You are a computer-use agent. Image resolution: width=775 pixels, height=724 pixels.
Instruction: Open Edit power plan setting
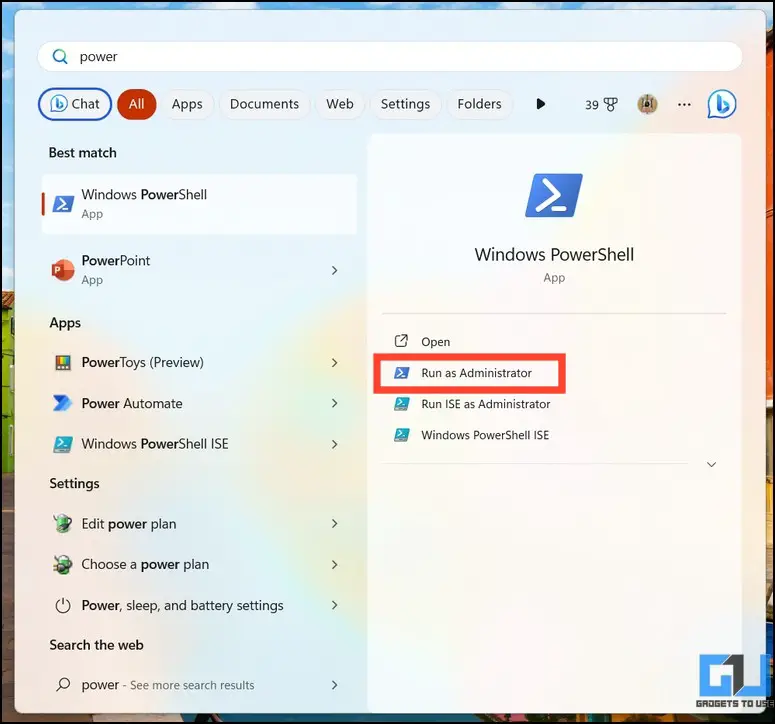199,524
